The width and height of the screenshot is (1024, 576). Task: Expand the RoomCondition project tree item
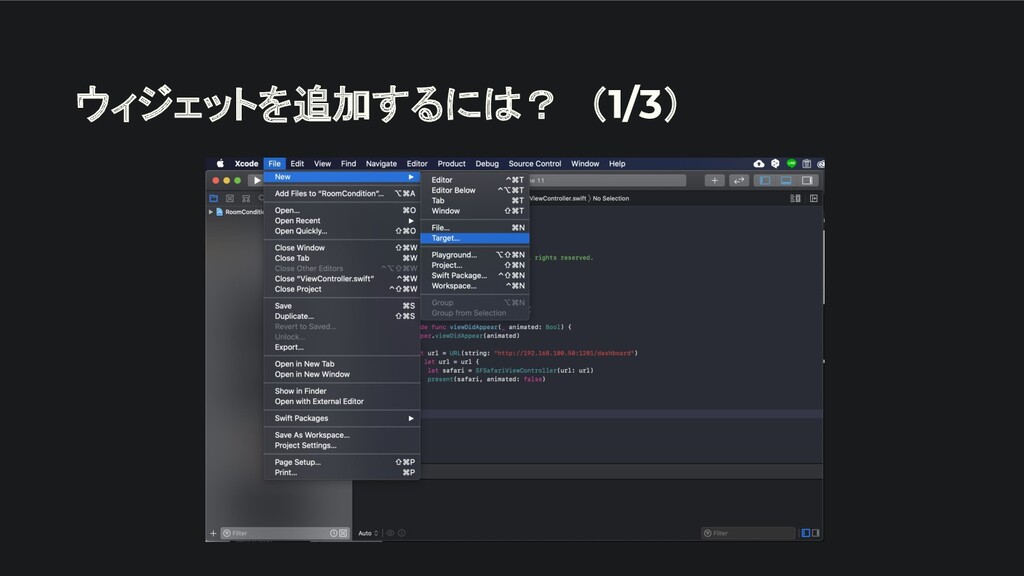pyautogui.click(x=211, y=212)
